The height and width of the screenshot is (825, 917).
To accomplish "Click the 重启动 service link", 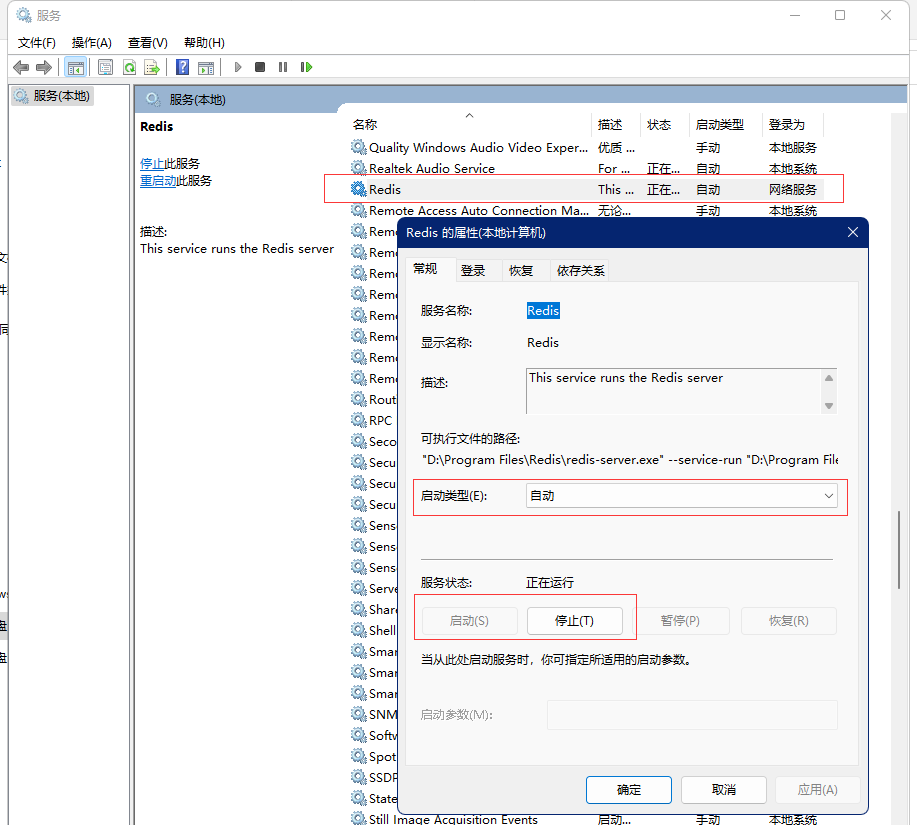I will click(x=158, y=181).
